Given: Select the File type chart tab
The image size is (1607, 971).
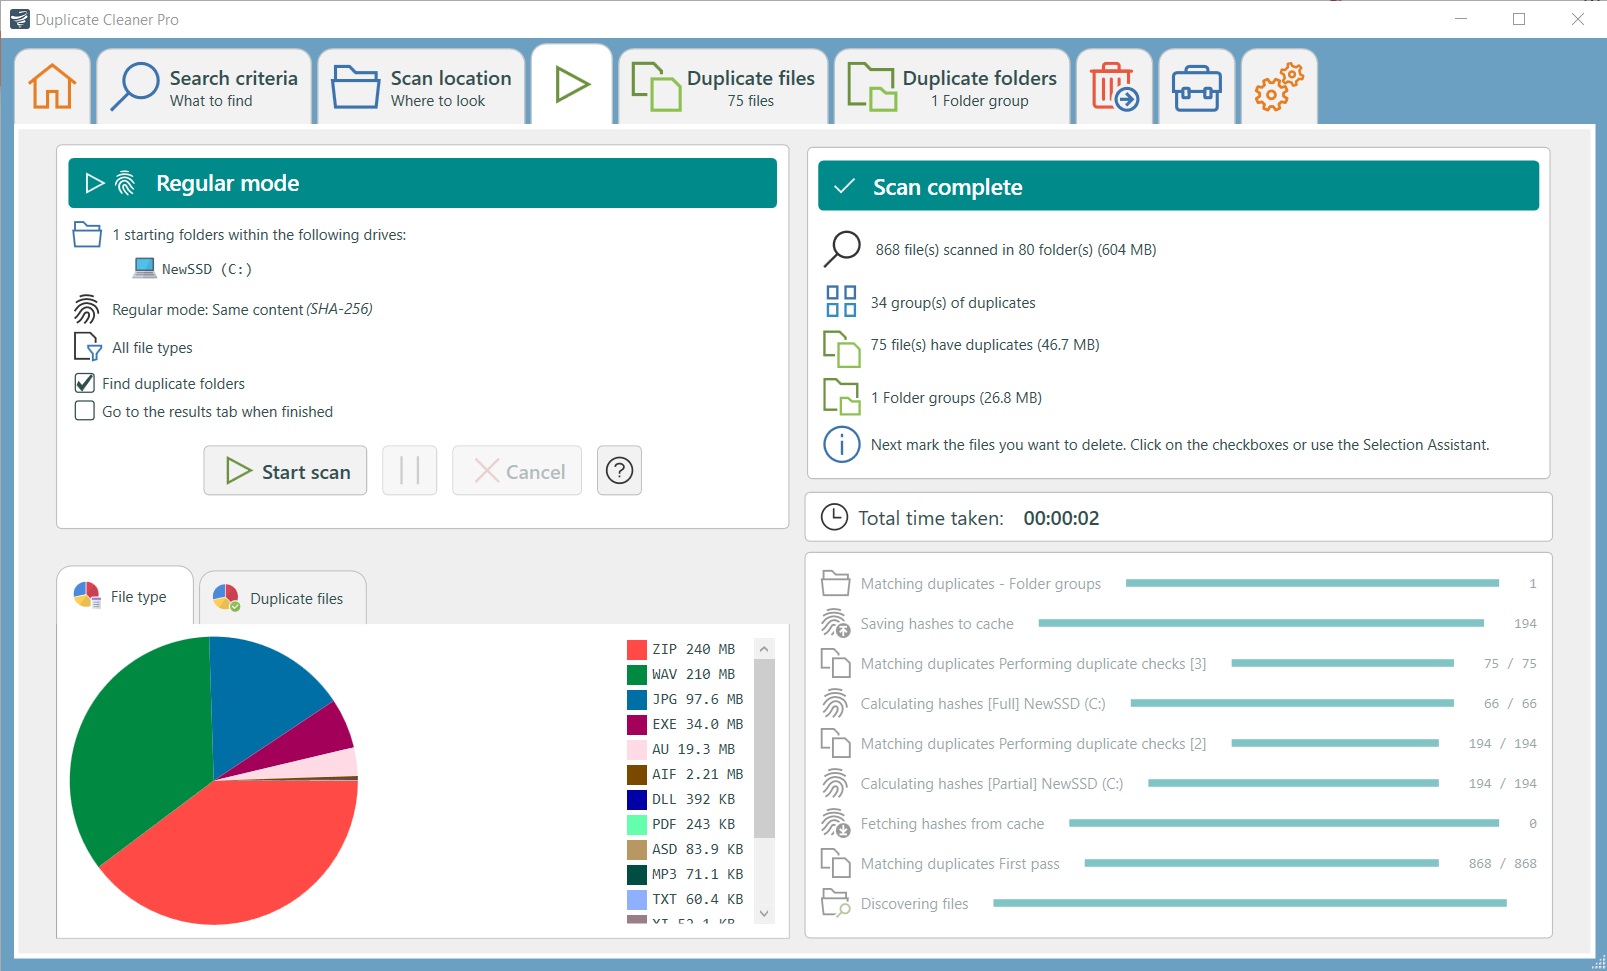Looking at the screenshot, I should tap(125, 596).
